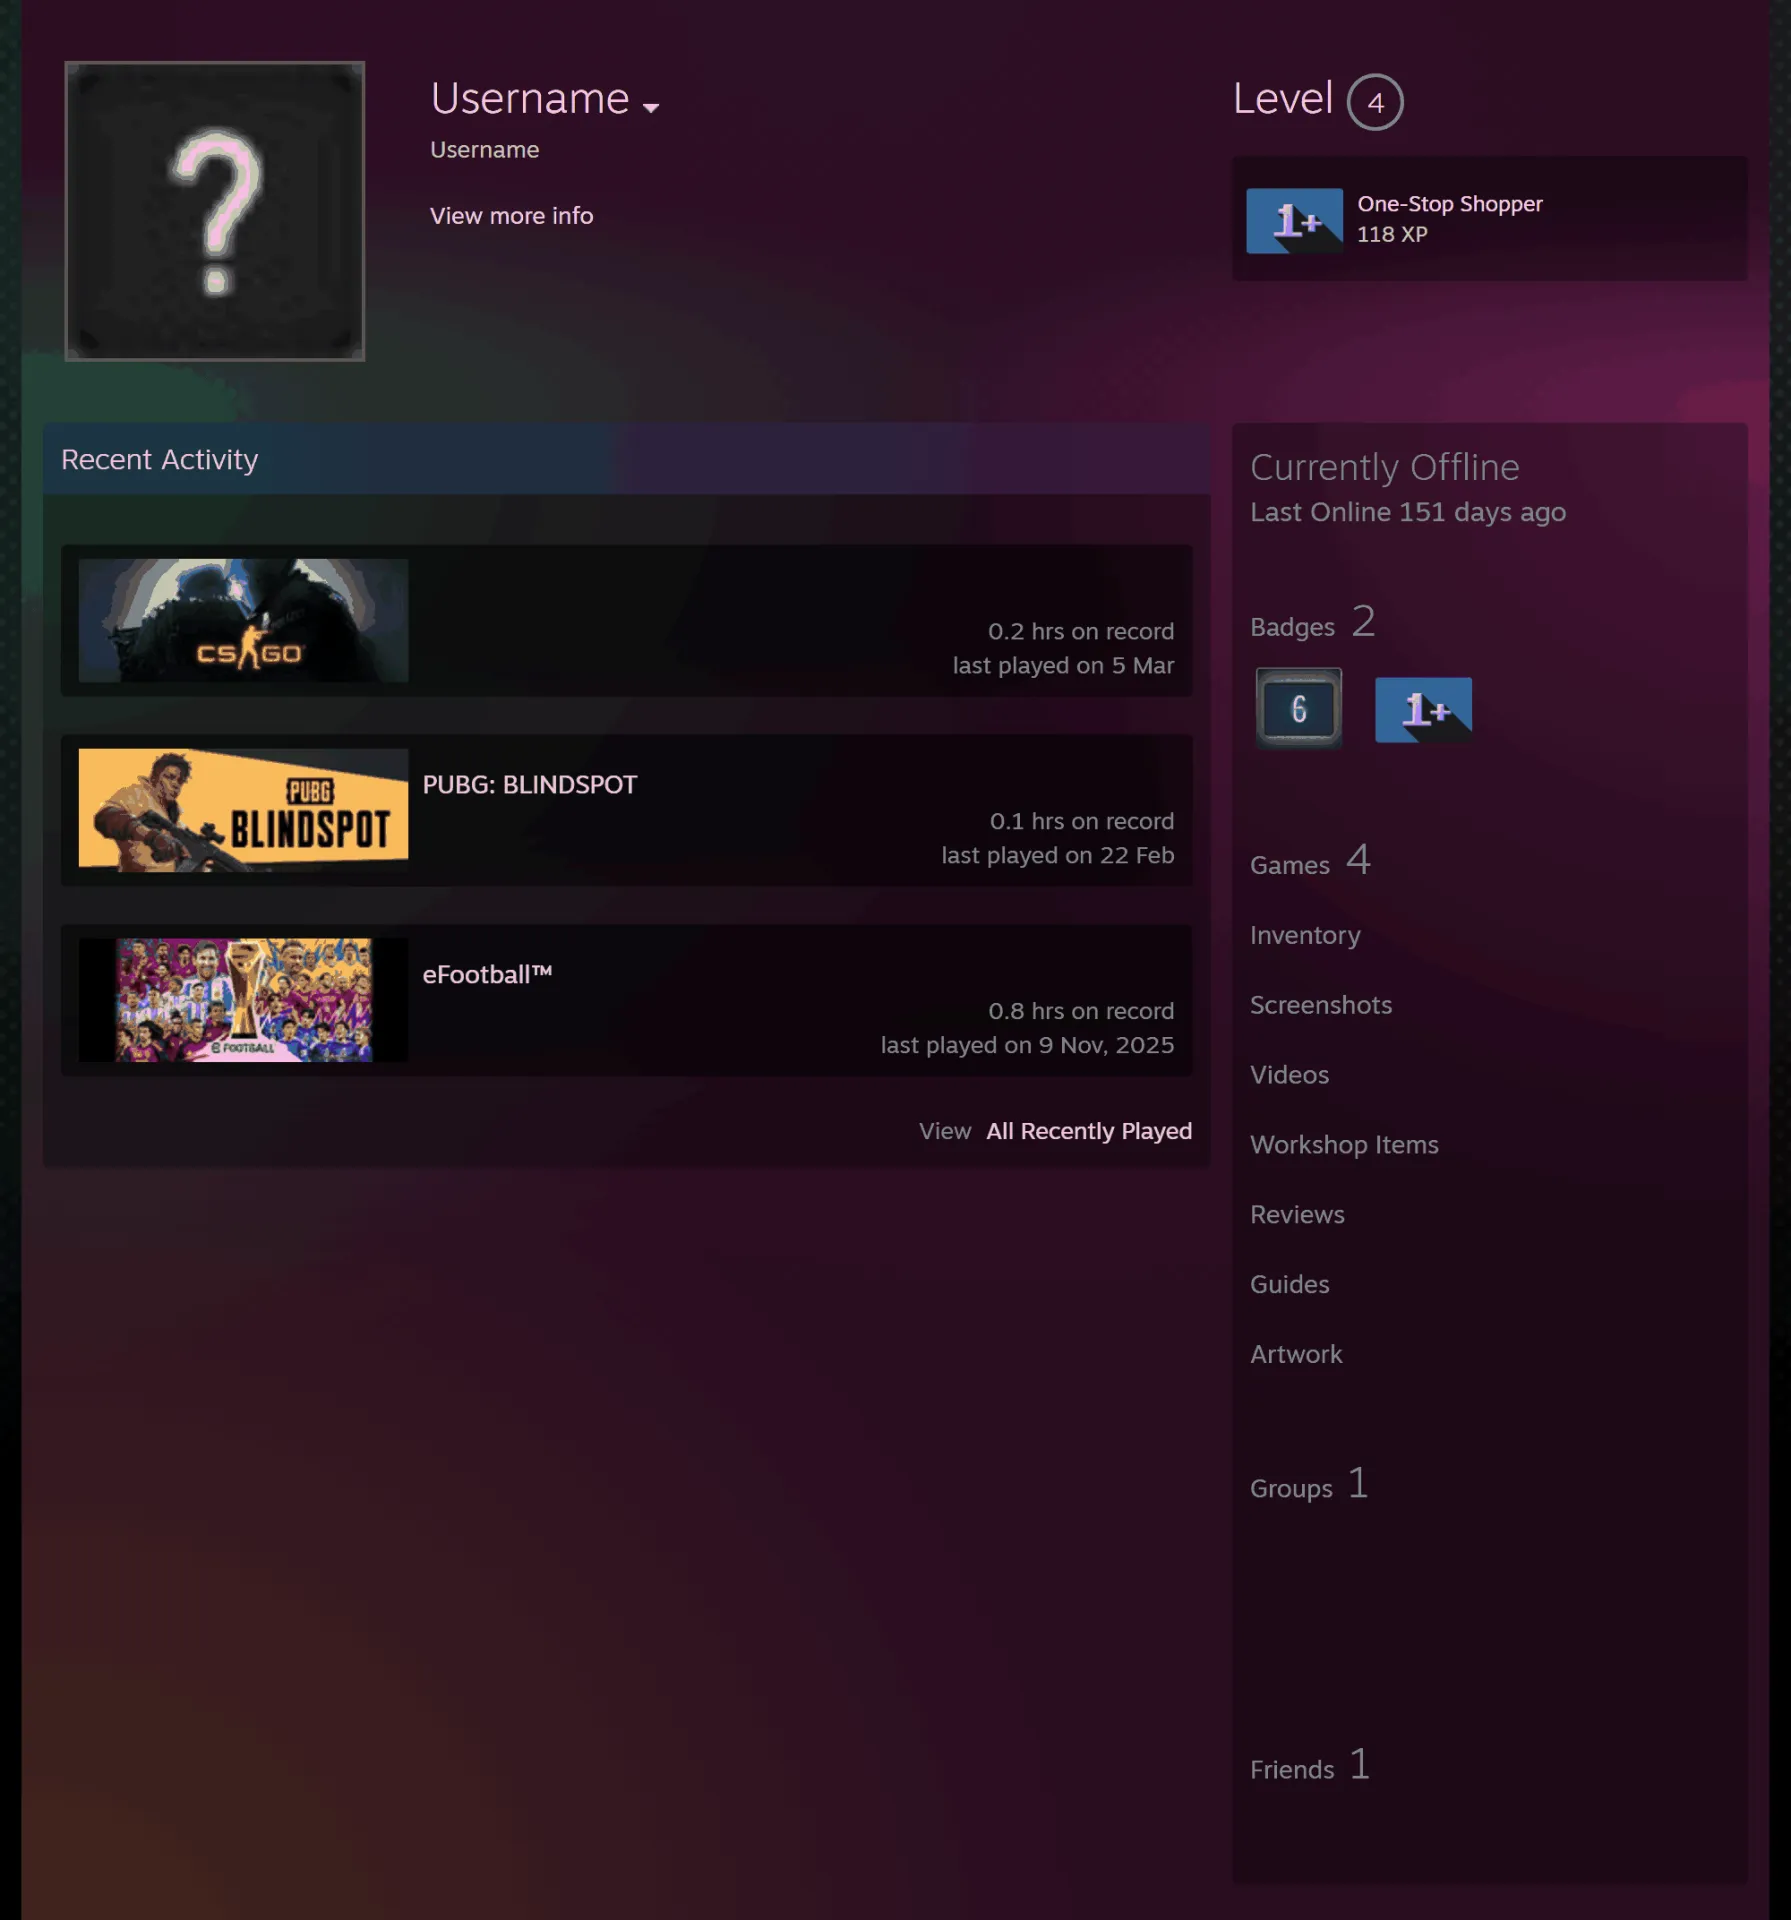
Task: Click View more info link
Action: click(x=511, y=216)
